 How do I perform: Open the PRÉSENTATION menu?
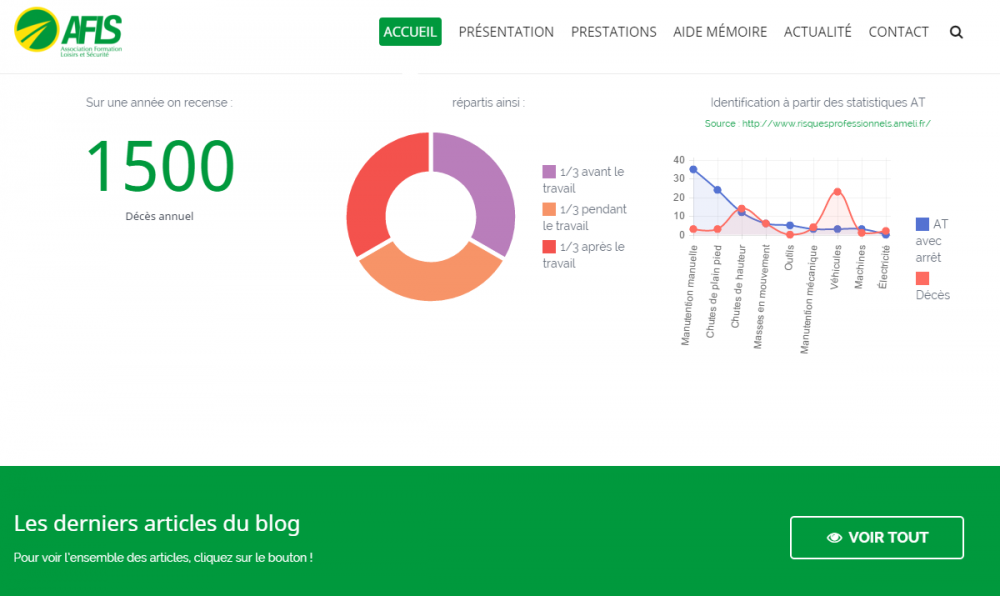tap(506, 32)
